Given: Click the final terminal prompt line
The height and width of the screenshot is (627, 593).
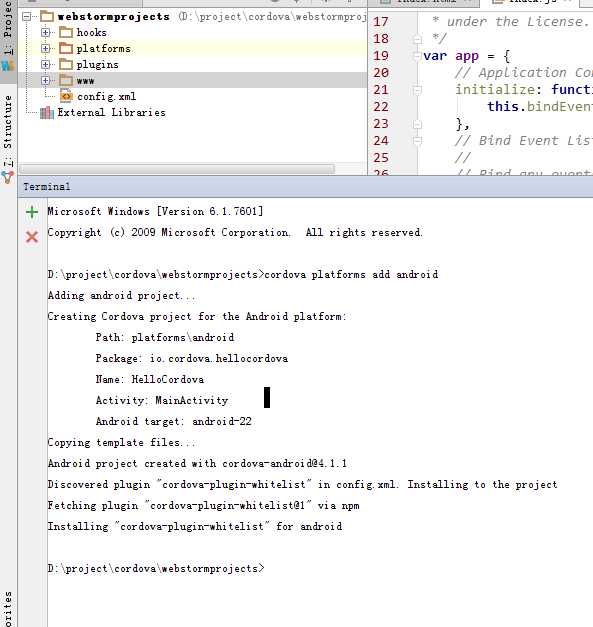Looking at the screenshot, I should click(156, 569).
